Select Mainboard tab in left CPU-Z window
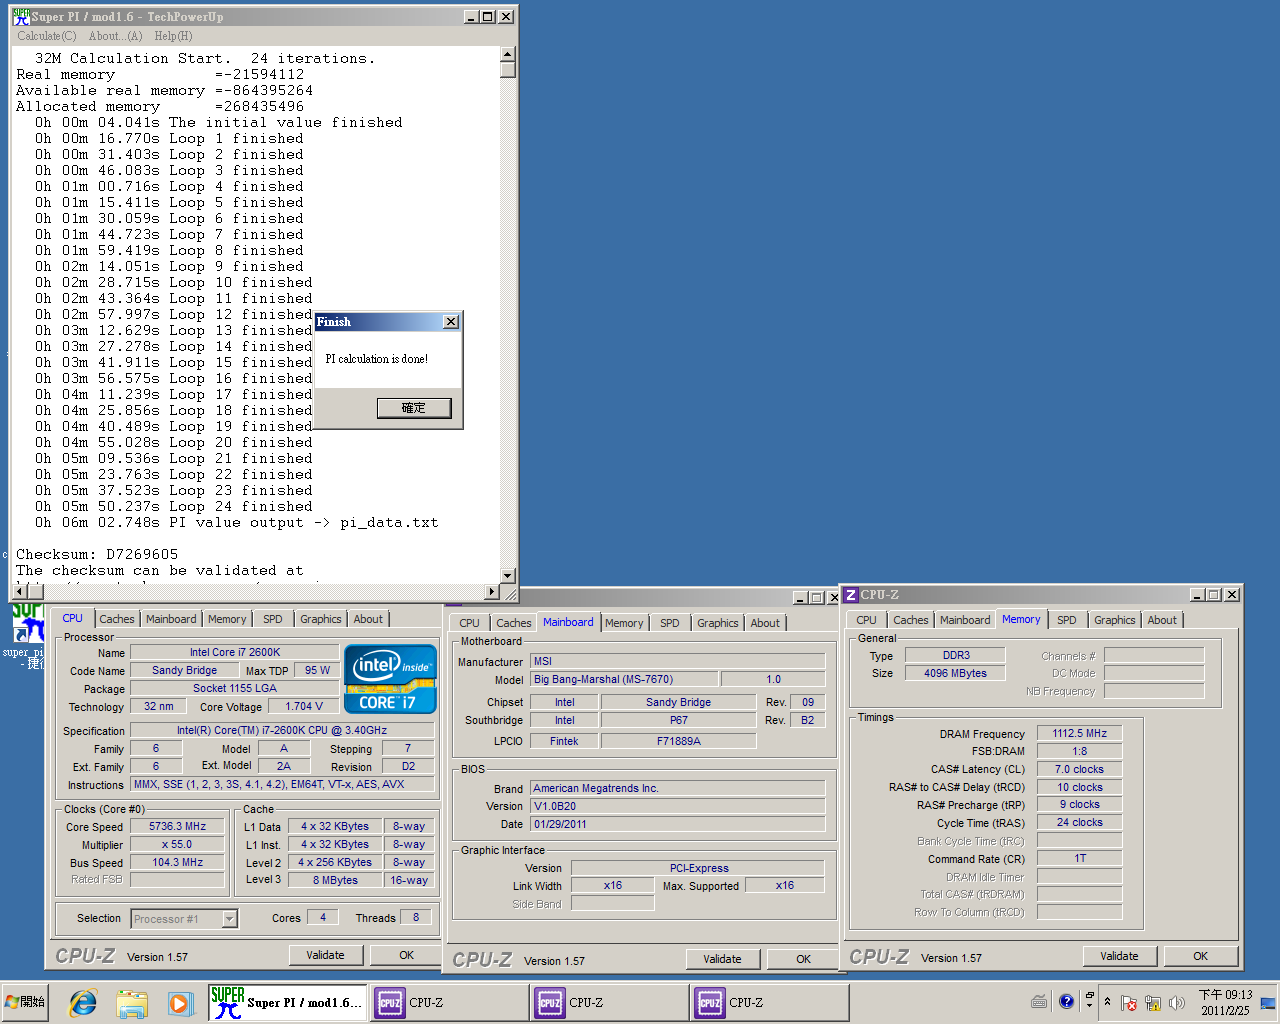The image size is (1280, 1024). [x=171, y=619]
